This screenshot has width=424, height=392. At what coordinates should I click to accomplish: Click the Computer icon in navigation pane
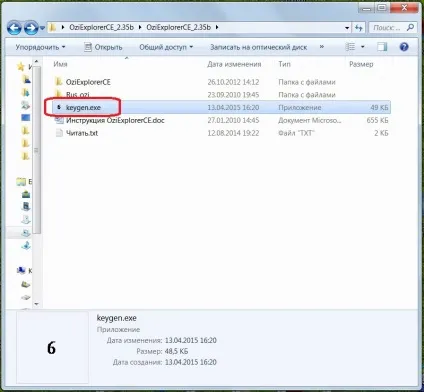click(x=21, y=270)
